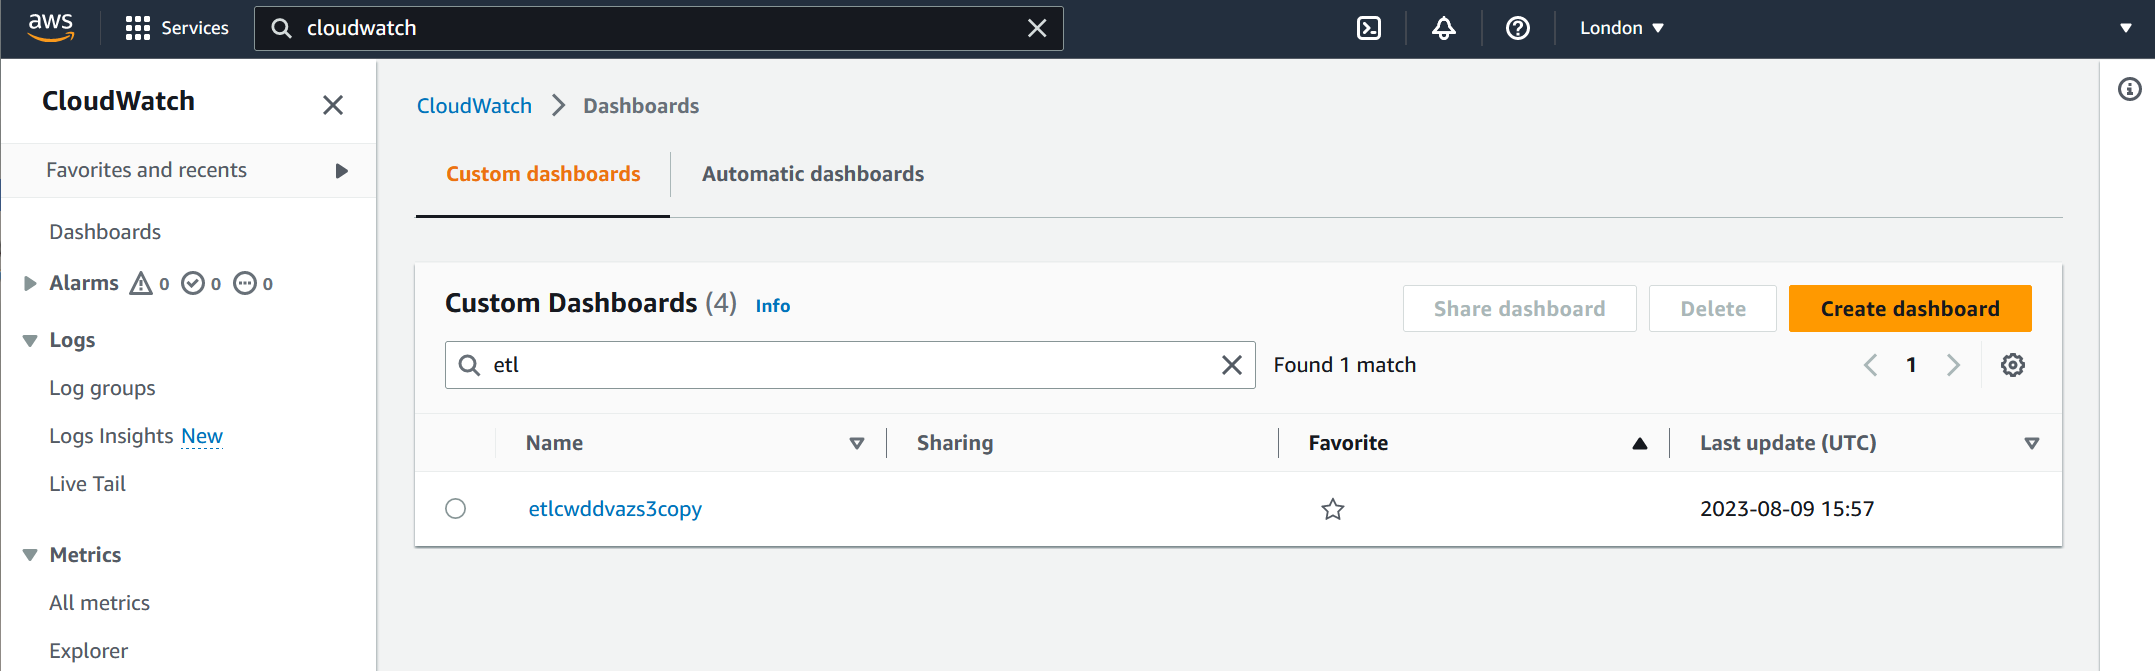Viewport: 2155px width, 671px height.
Task: Go to the previous page of dashboards
Action: point(1870,365)
